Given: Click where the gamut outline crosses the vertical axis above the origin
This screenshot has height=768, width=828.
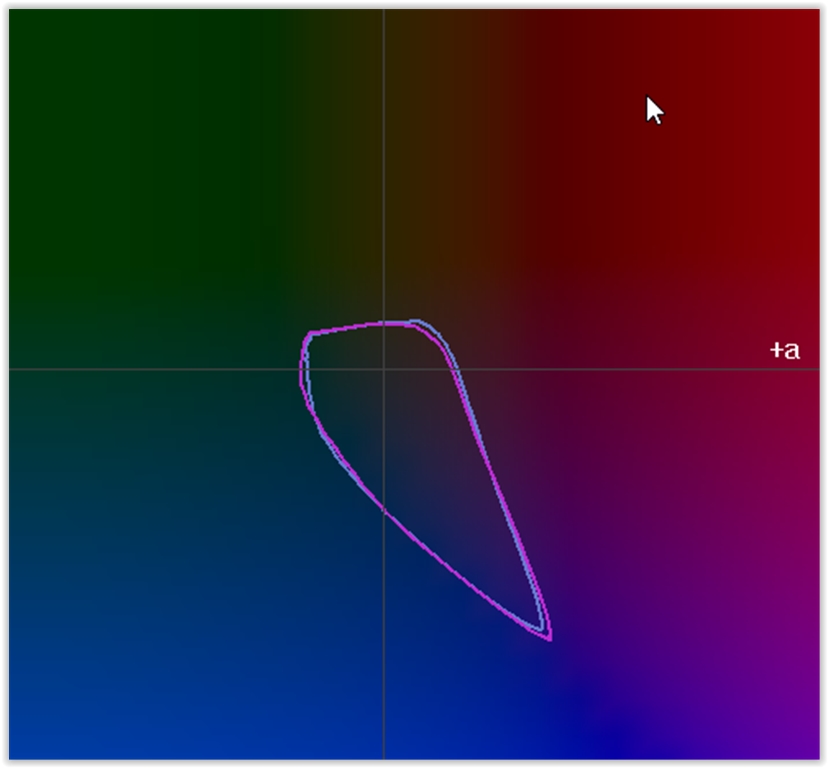Looking at the screenshot, I should [384, 323].
